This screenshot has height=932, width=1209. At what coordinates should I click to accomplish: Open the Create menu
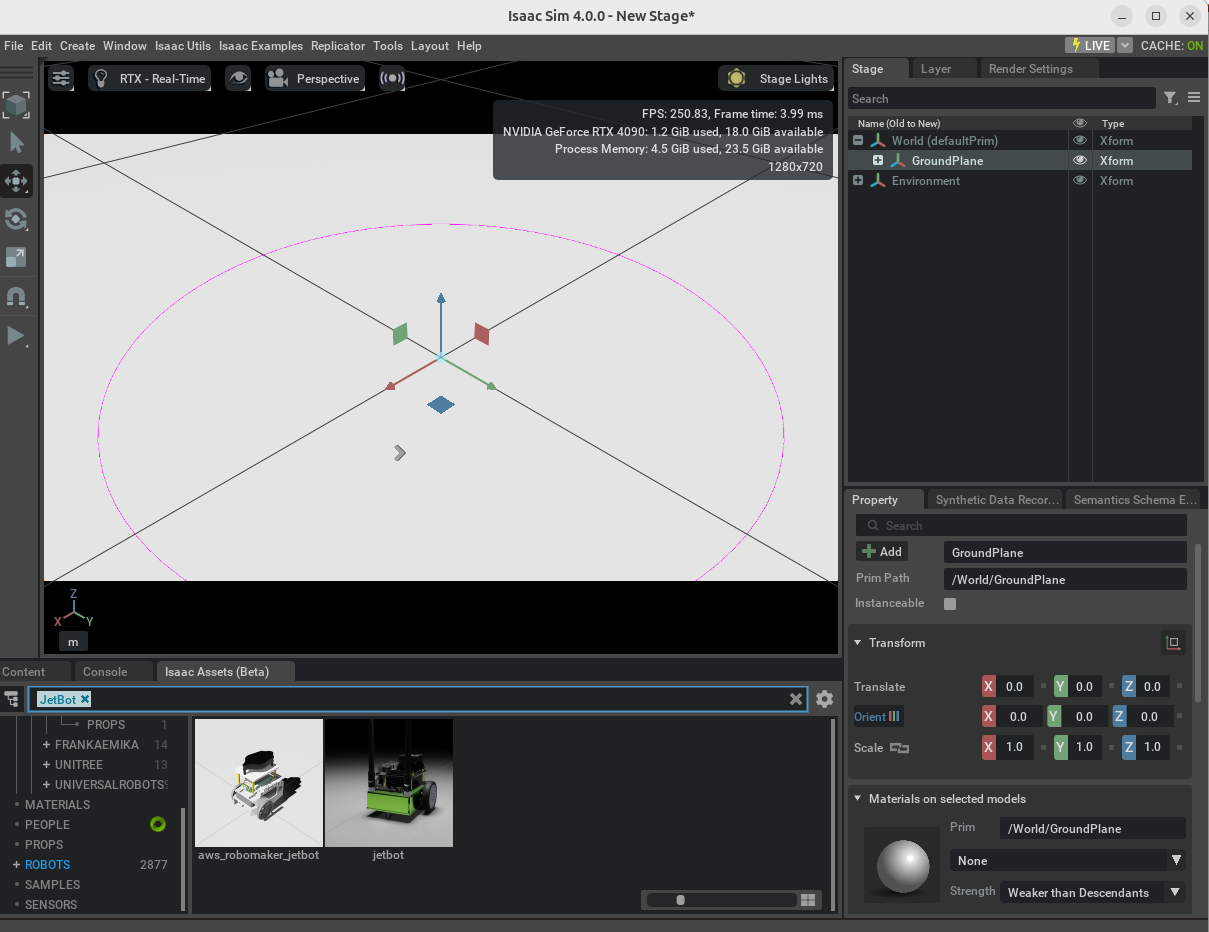(x=77, y=46)
